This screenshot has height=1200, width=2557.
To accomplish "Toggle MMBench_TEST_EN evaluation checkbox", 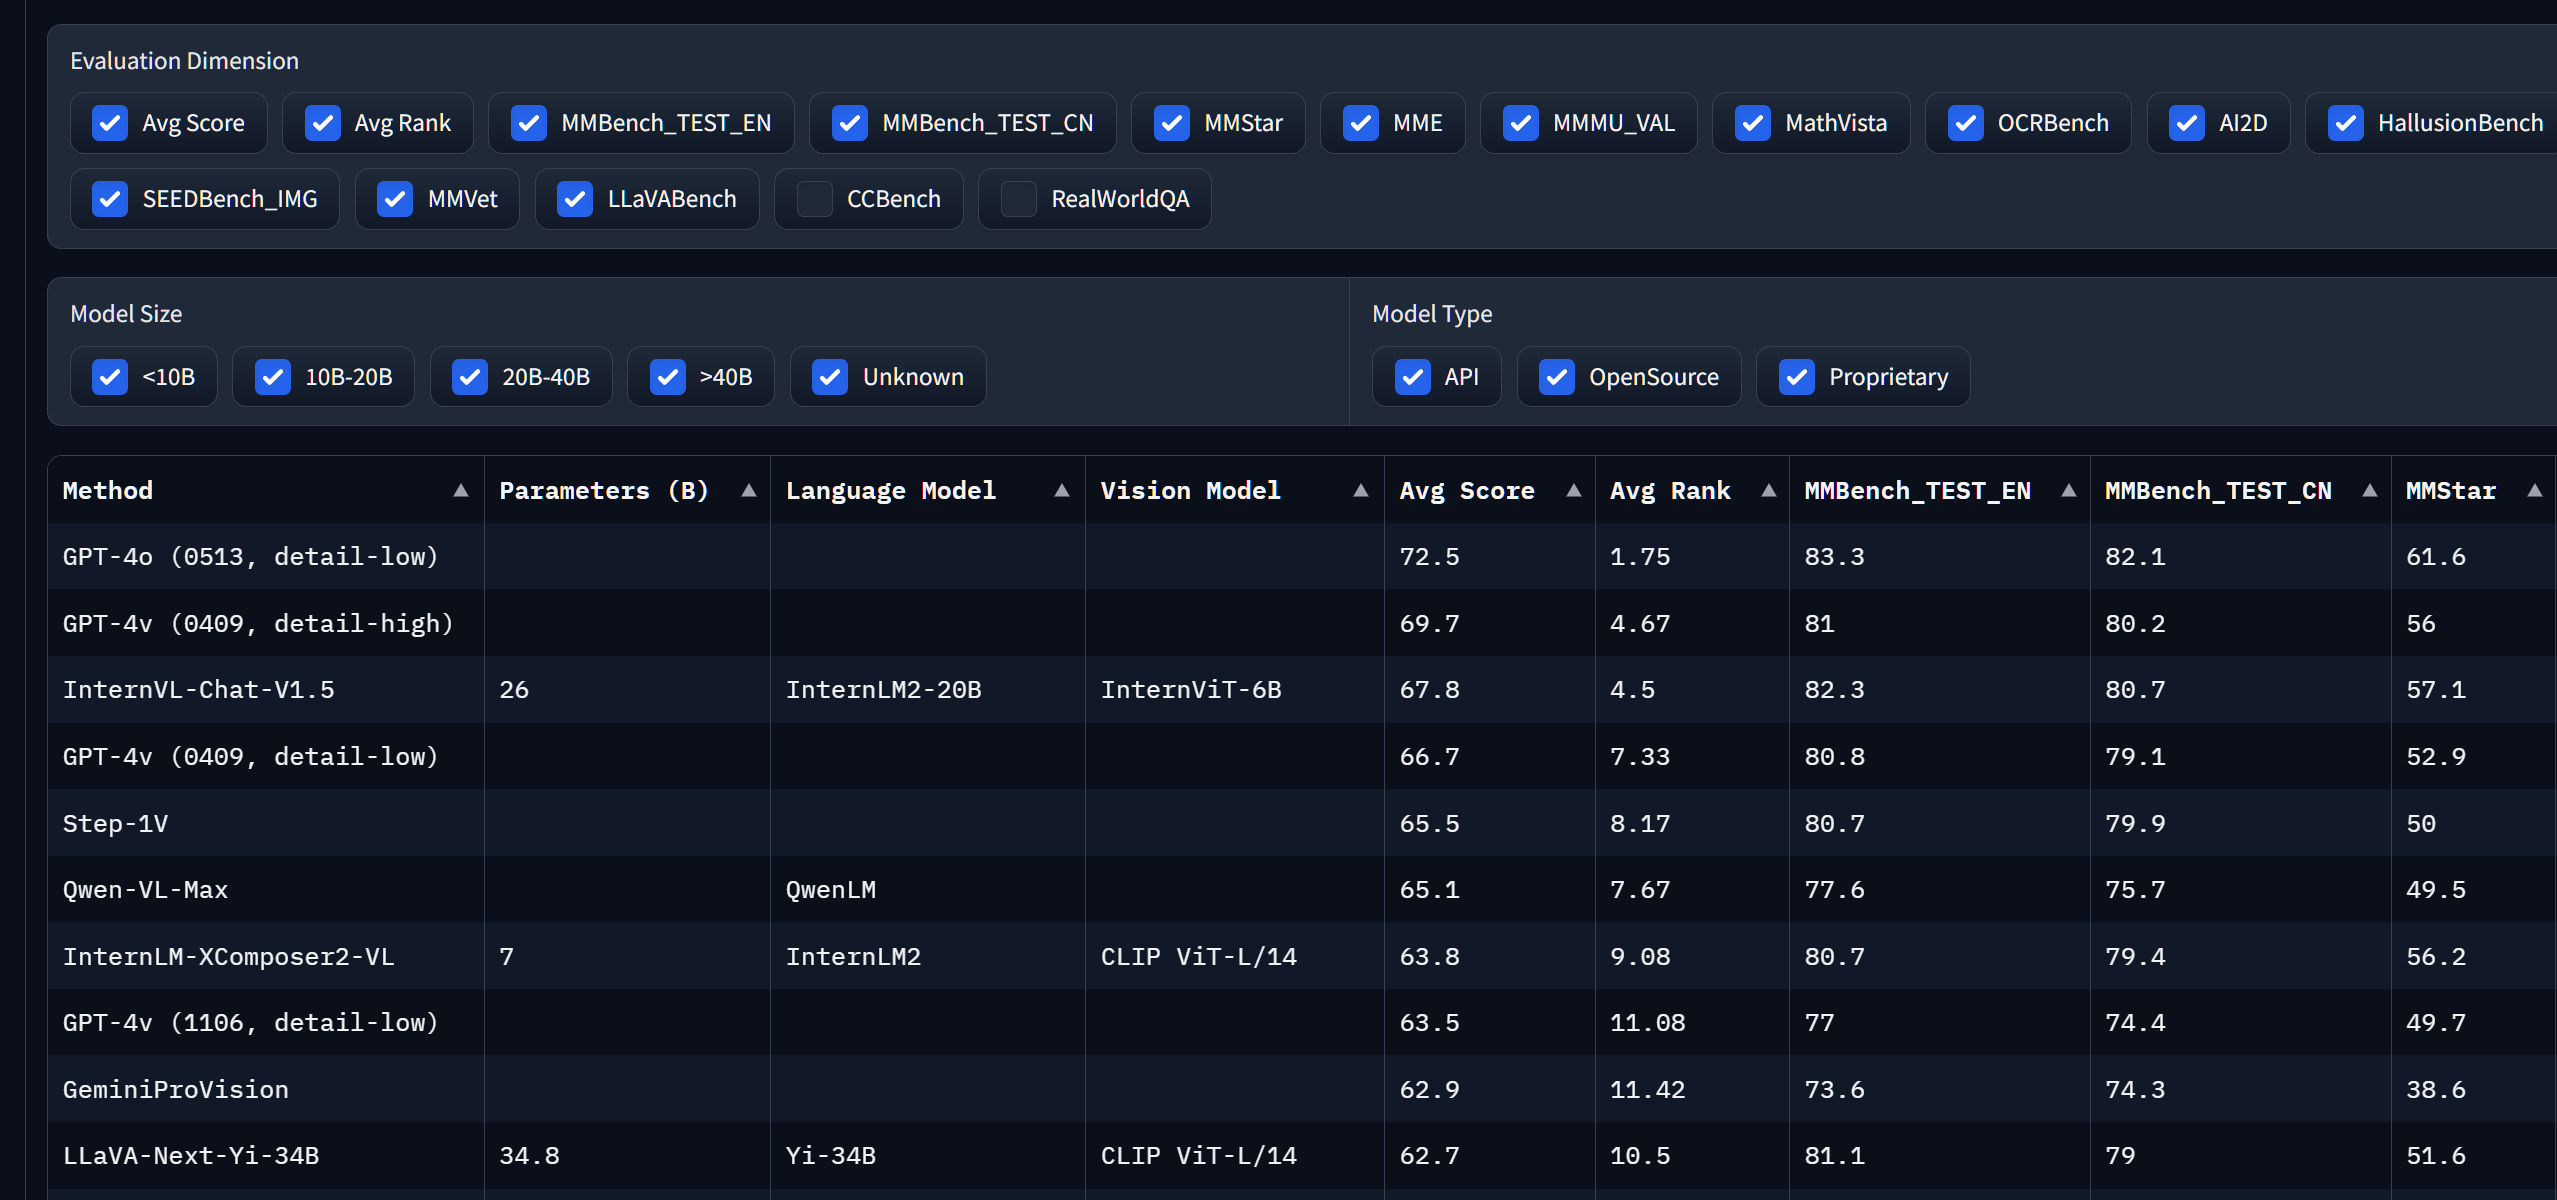I will pyautogui.click(x=529, y=123).
